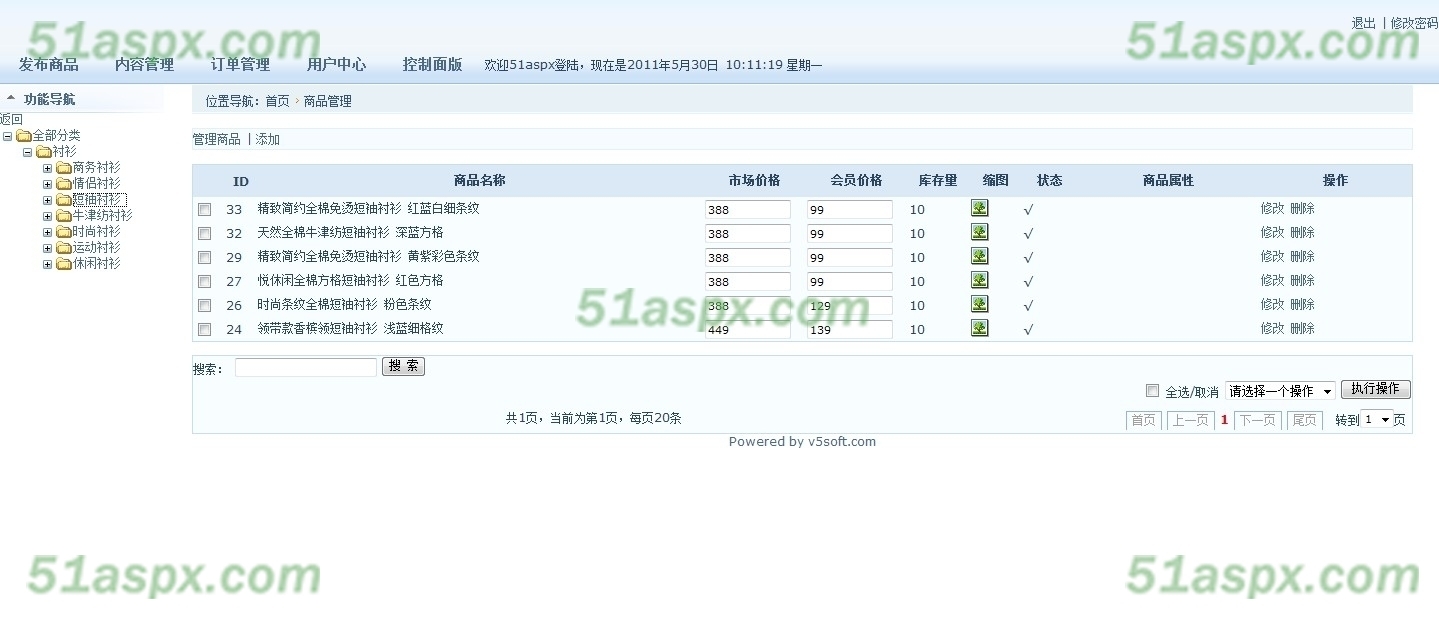This screenshot has width=1439, height=619.
Task: Edit member price field for ID 26
Action: tap(850, 305)
